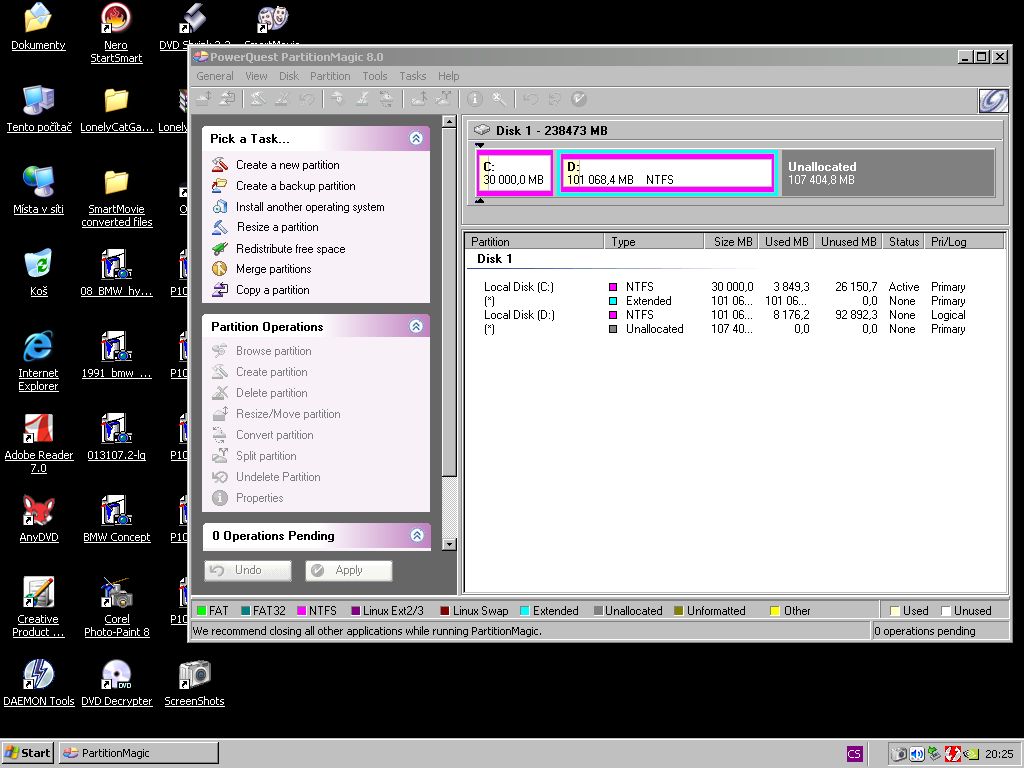Viewport: 1024px width, 768px height.
Task: Click the Undelete Partition operation icon
Action: (220, 477)
